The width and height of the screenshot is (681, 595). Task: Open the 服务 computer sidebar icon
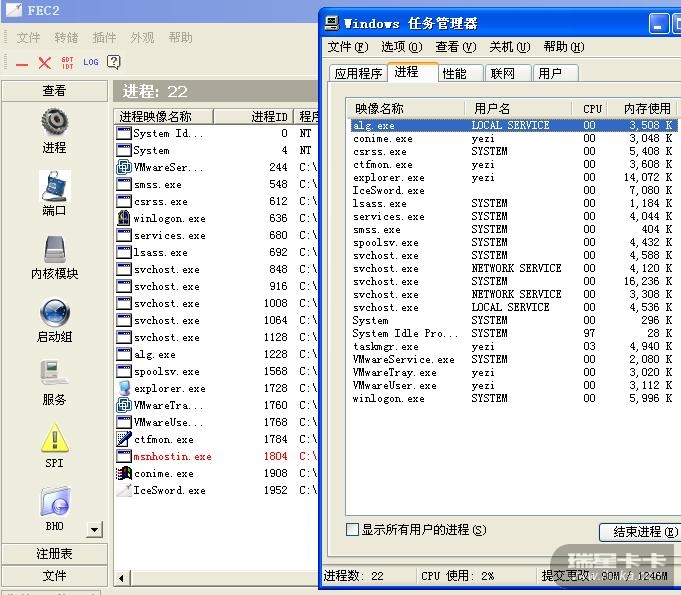[x=54, y=374]
